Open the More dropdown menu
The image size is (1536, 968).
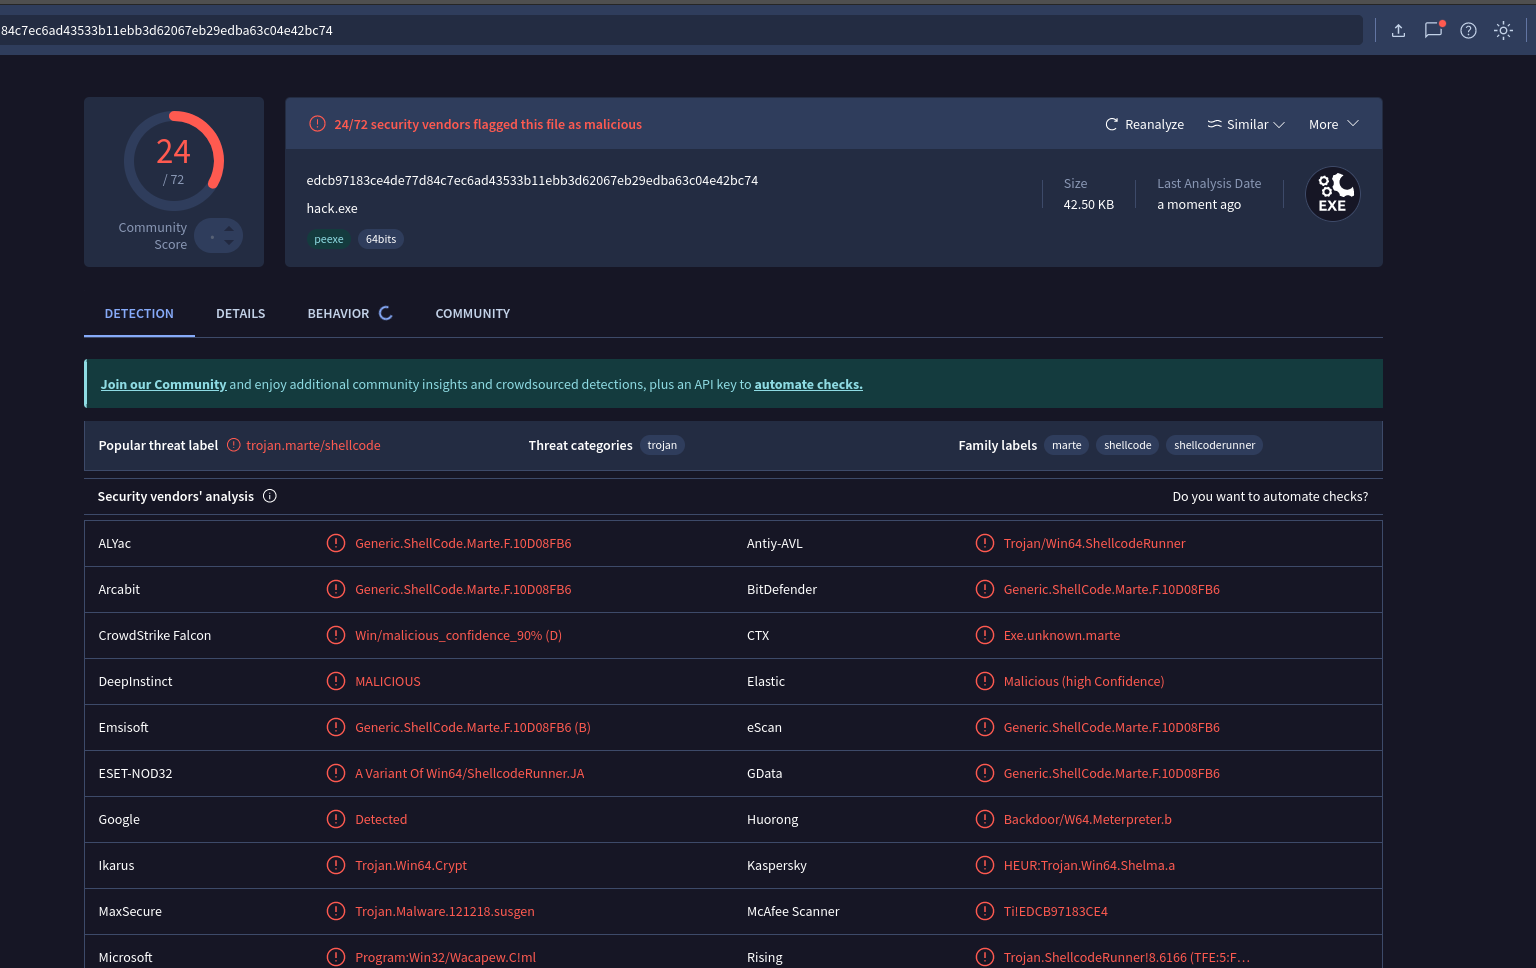tap(1334, 124)
